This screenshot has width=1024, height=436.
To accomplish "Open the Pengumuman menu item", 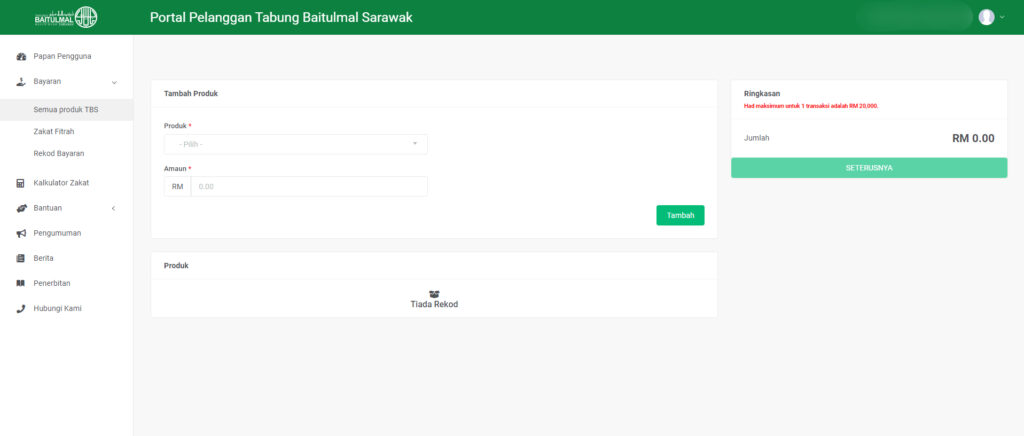I will pyautogui.click(x=57, y=233).
